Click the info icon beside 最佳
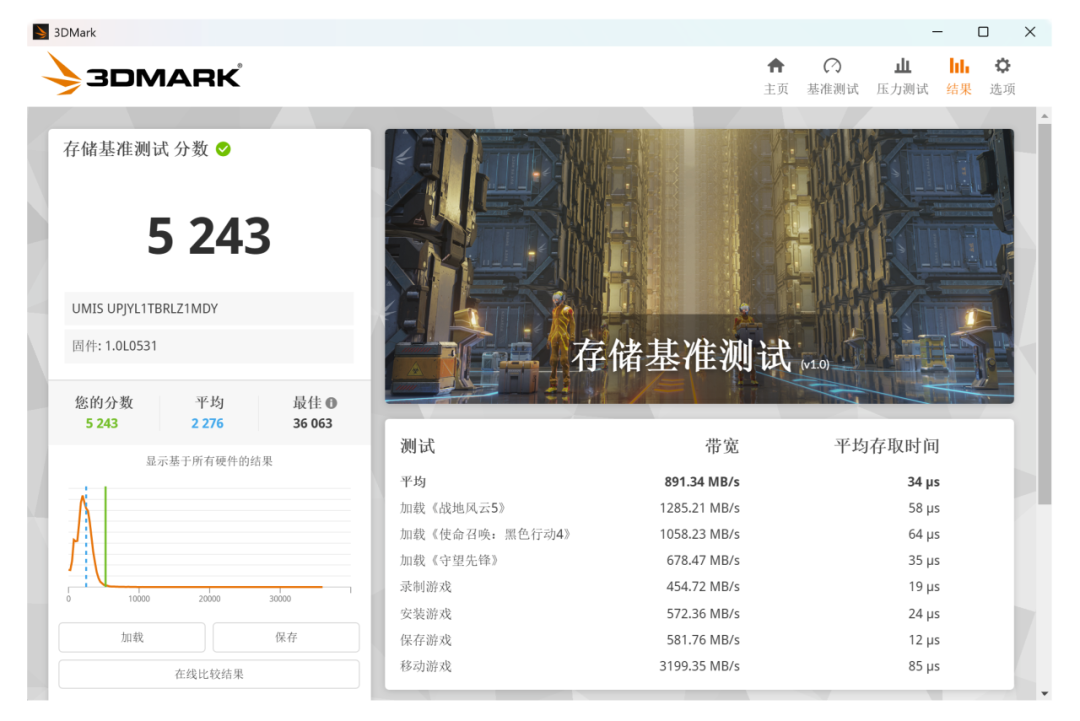The image size is (1080, 721). [x=331, y=403]
